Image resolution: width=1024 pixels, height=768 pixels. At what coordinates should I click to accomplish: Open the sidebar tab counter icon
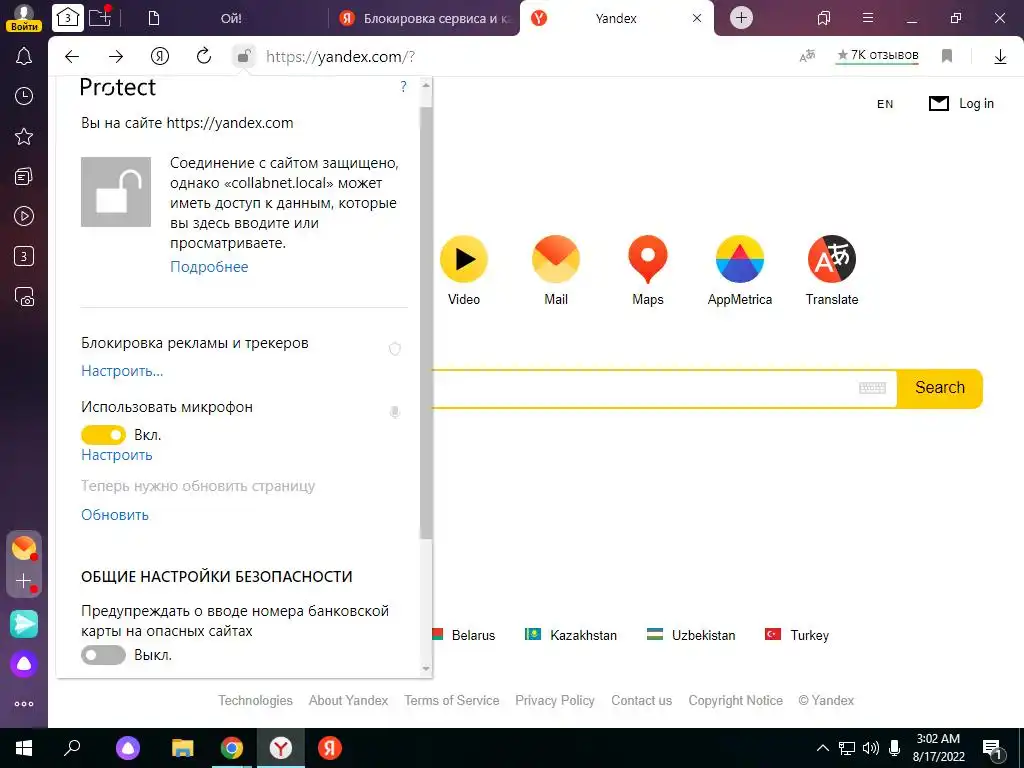(24, 256)
